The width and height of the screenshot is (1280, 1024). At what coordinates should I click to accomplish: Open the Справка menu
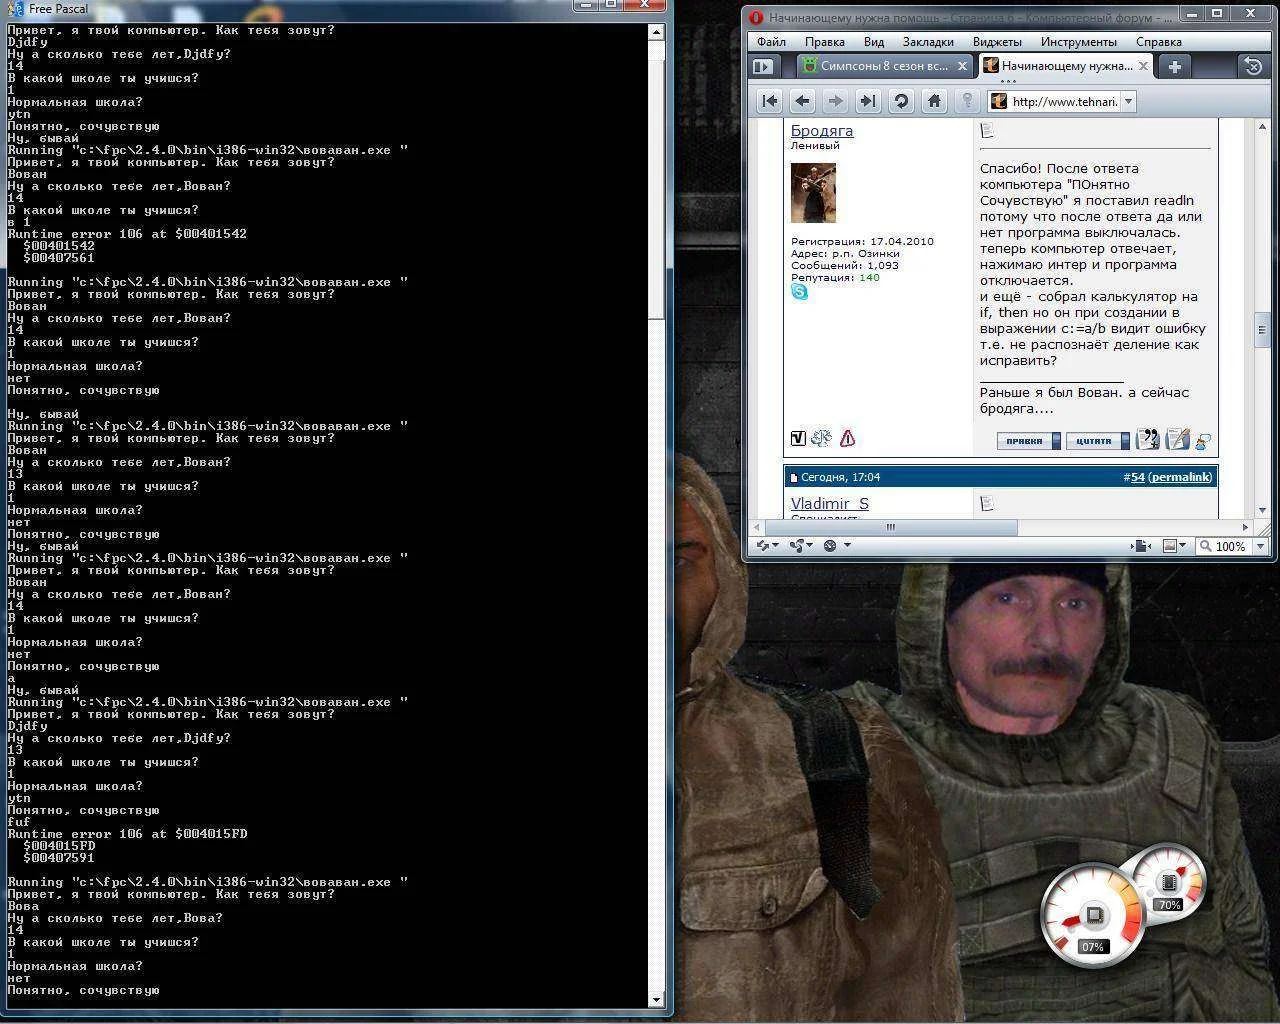click(x=1159, y=42)
